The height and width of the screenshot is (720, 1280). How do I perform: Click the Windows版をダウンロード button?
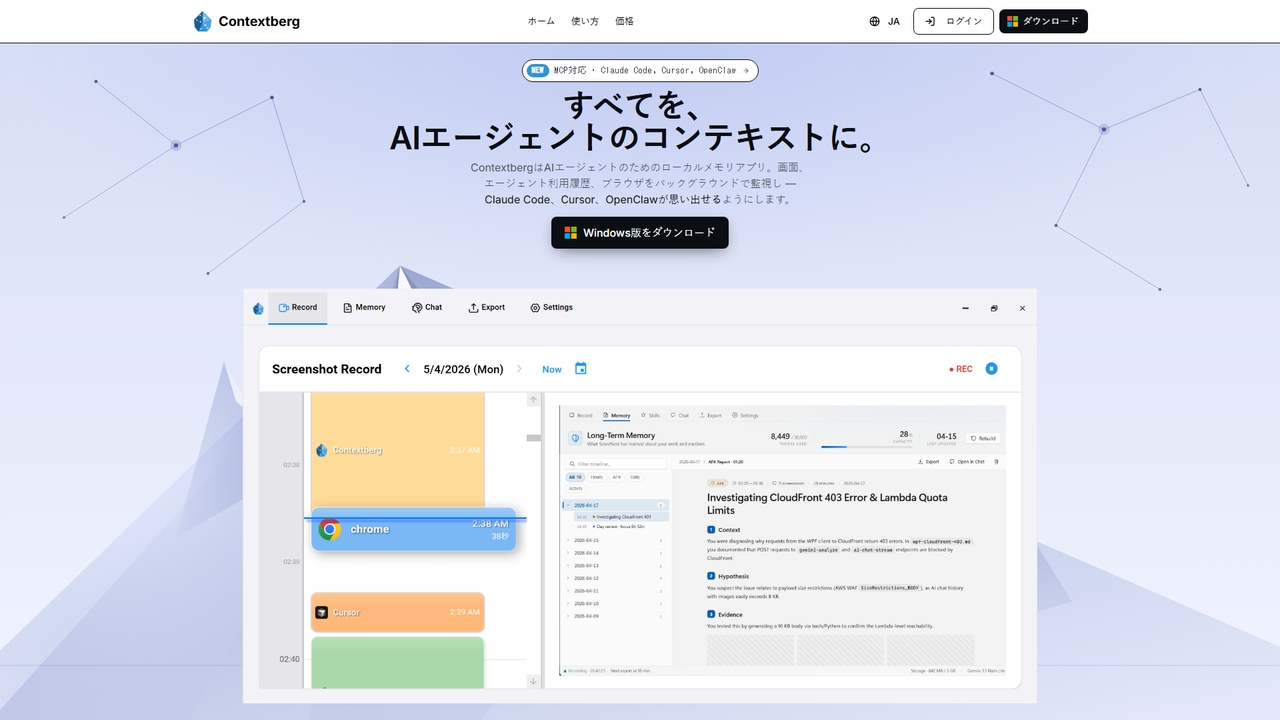pos(640,233)
